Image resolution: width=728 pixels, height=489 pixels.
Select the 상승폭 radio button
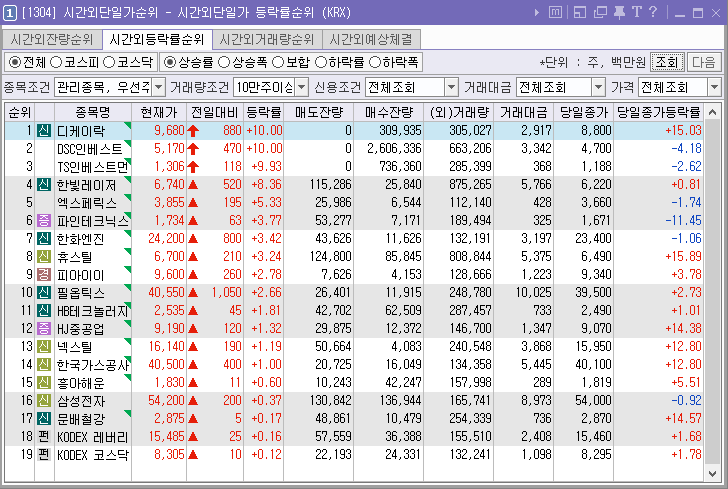pyautogui.click(x=224, y=62)
